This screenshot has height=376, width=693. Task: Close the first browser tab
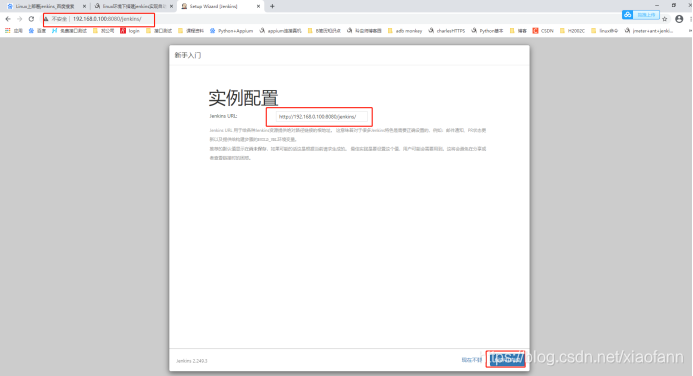tap(84, 6)
